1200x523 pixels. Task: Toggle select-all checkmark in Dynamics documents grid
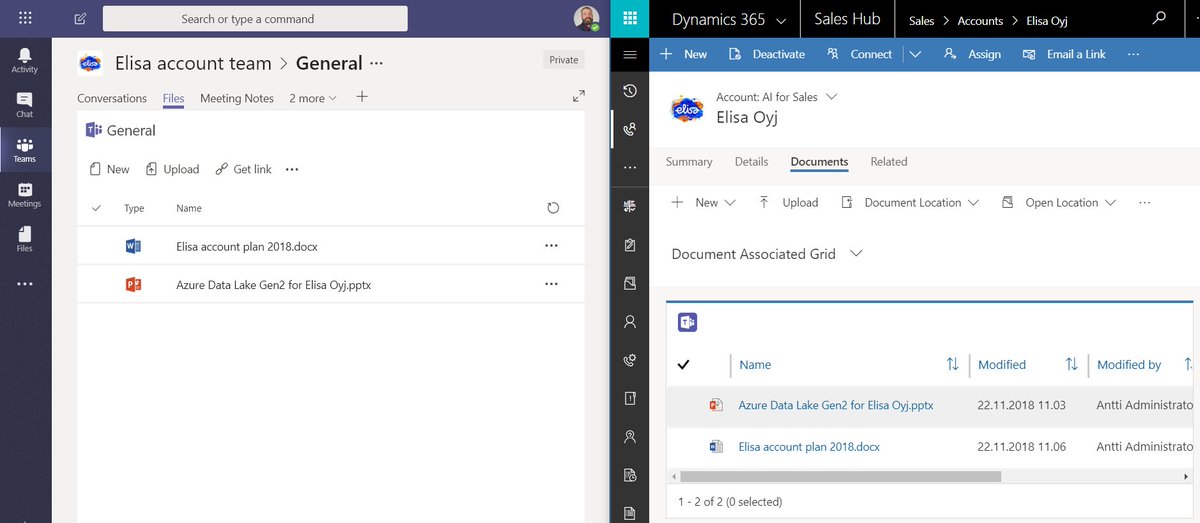(684, 365)
